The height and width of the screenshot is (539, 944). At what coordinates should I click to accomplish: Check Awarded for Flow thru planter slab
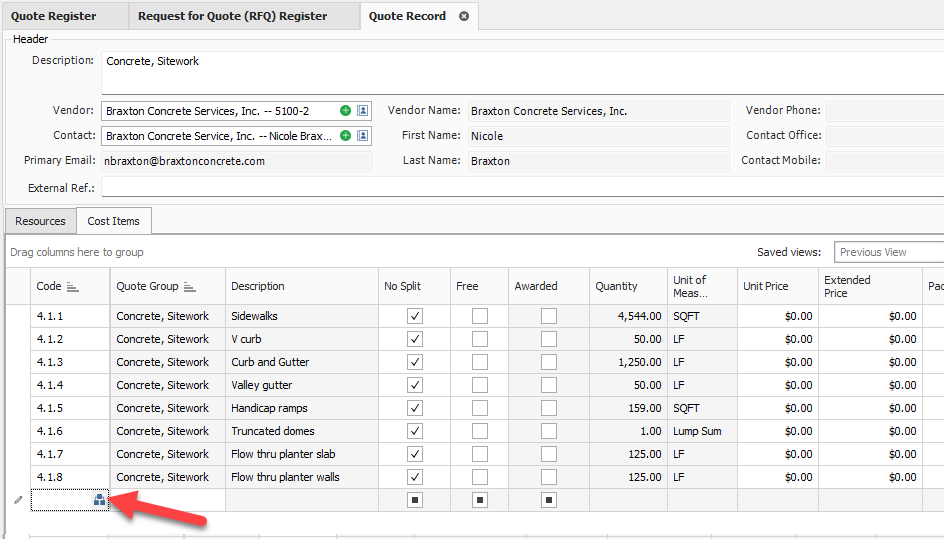(x=548, y=454)
